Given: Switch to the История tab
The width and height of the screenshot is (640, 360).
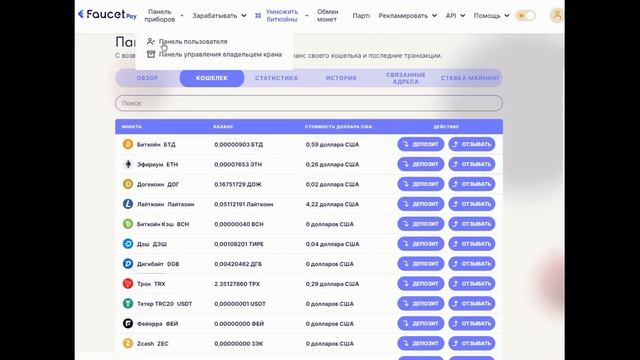Looking at the screenshot, I should coord(341,78).
